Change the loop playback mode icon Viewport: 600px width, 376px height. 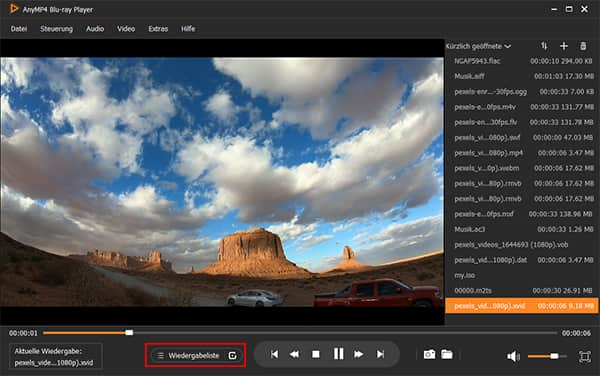(x=232, y=356)
